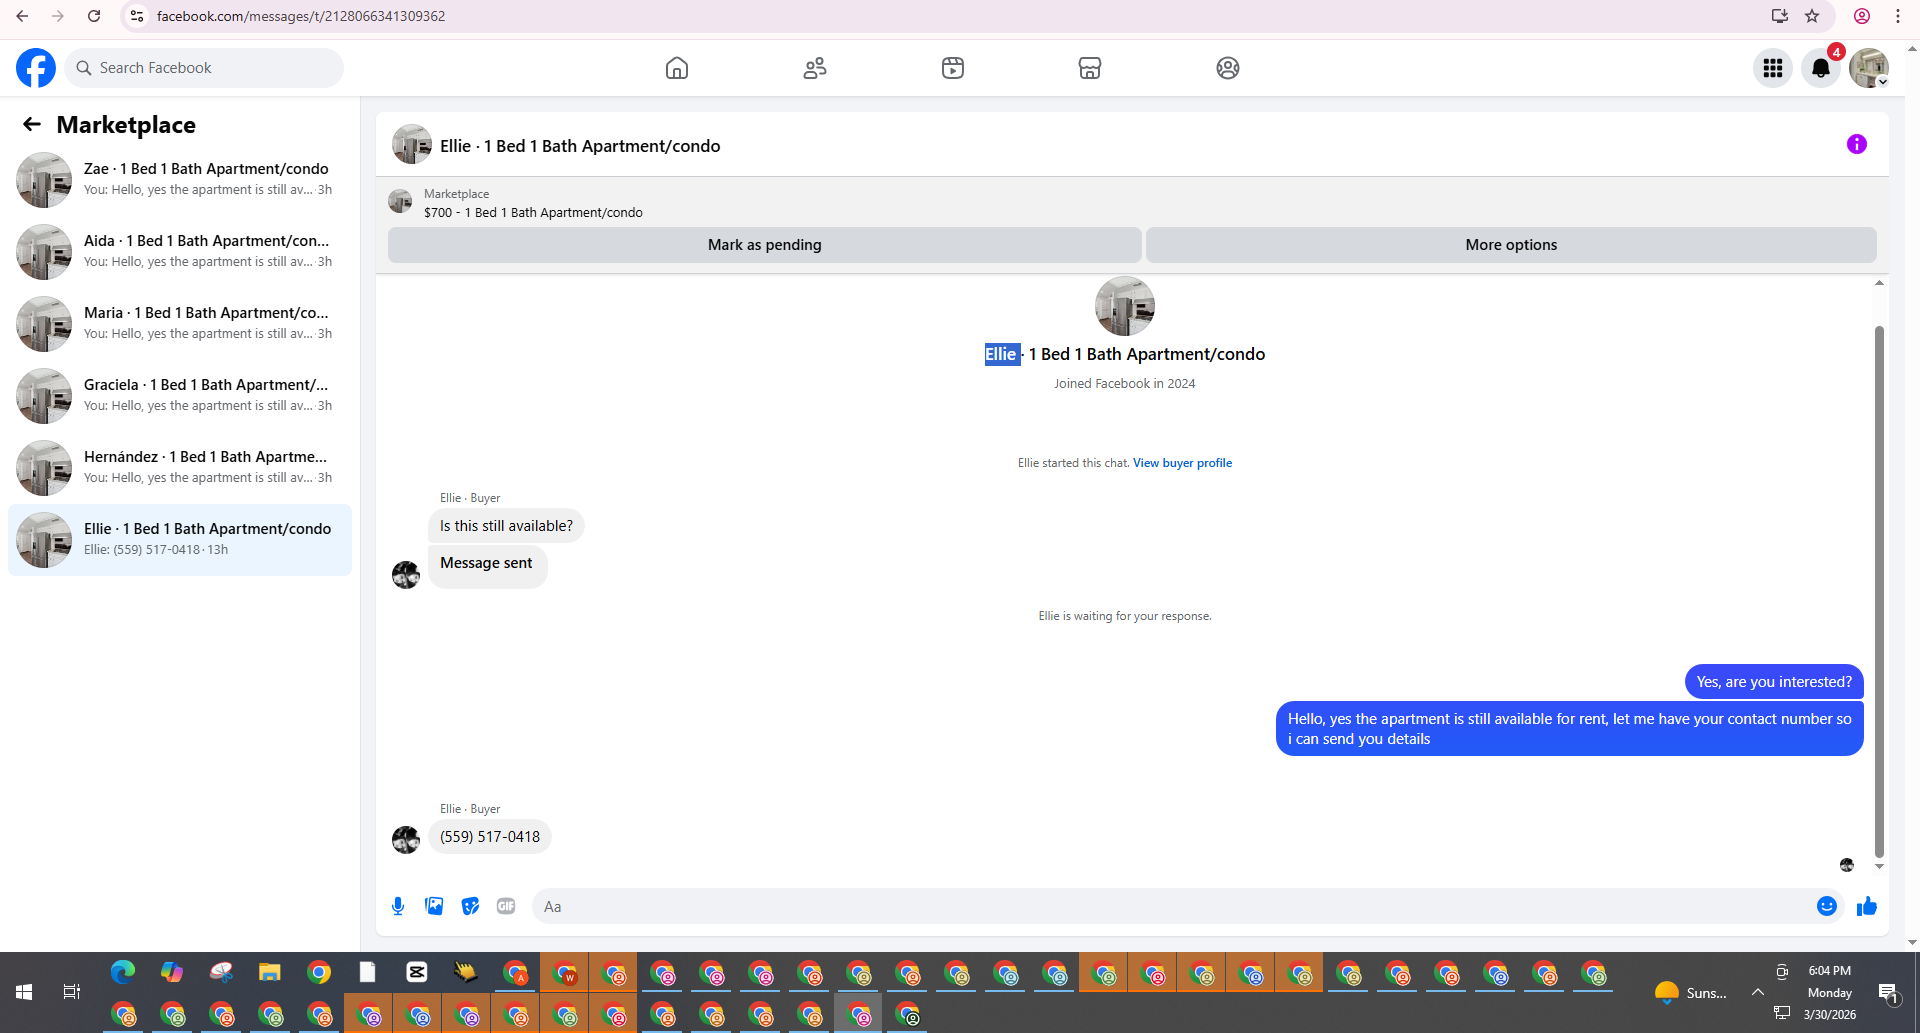Open the emoji picker in message box
The height and width of the screenshot is (1033, 1920).
click(x=1827, y=906)
